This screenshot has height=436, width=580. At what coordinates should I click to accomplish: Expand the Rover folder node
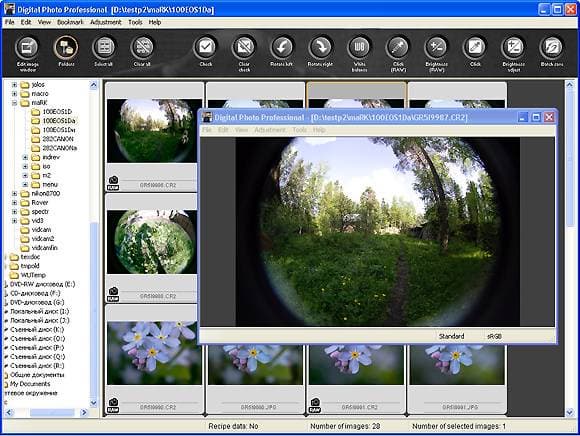point(14,203)
